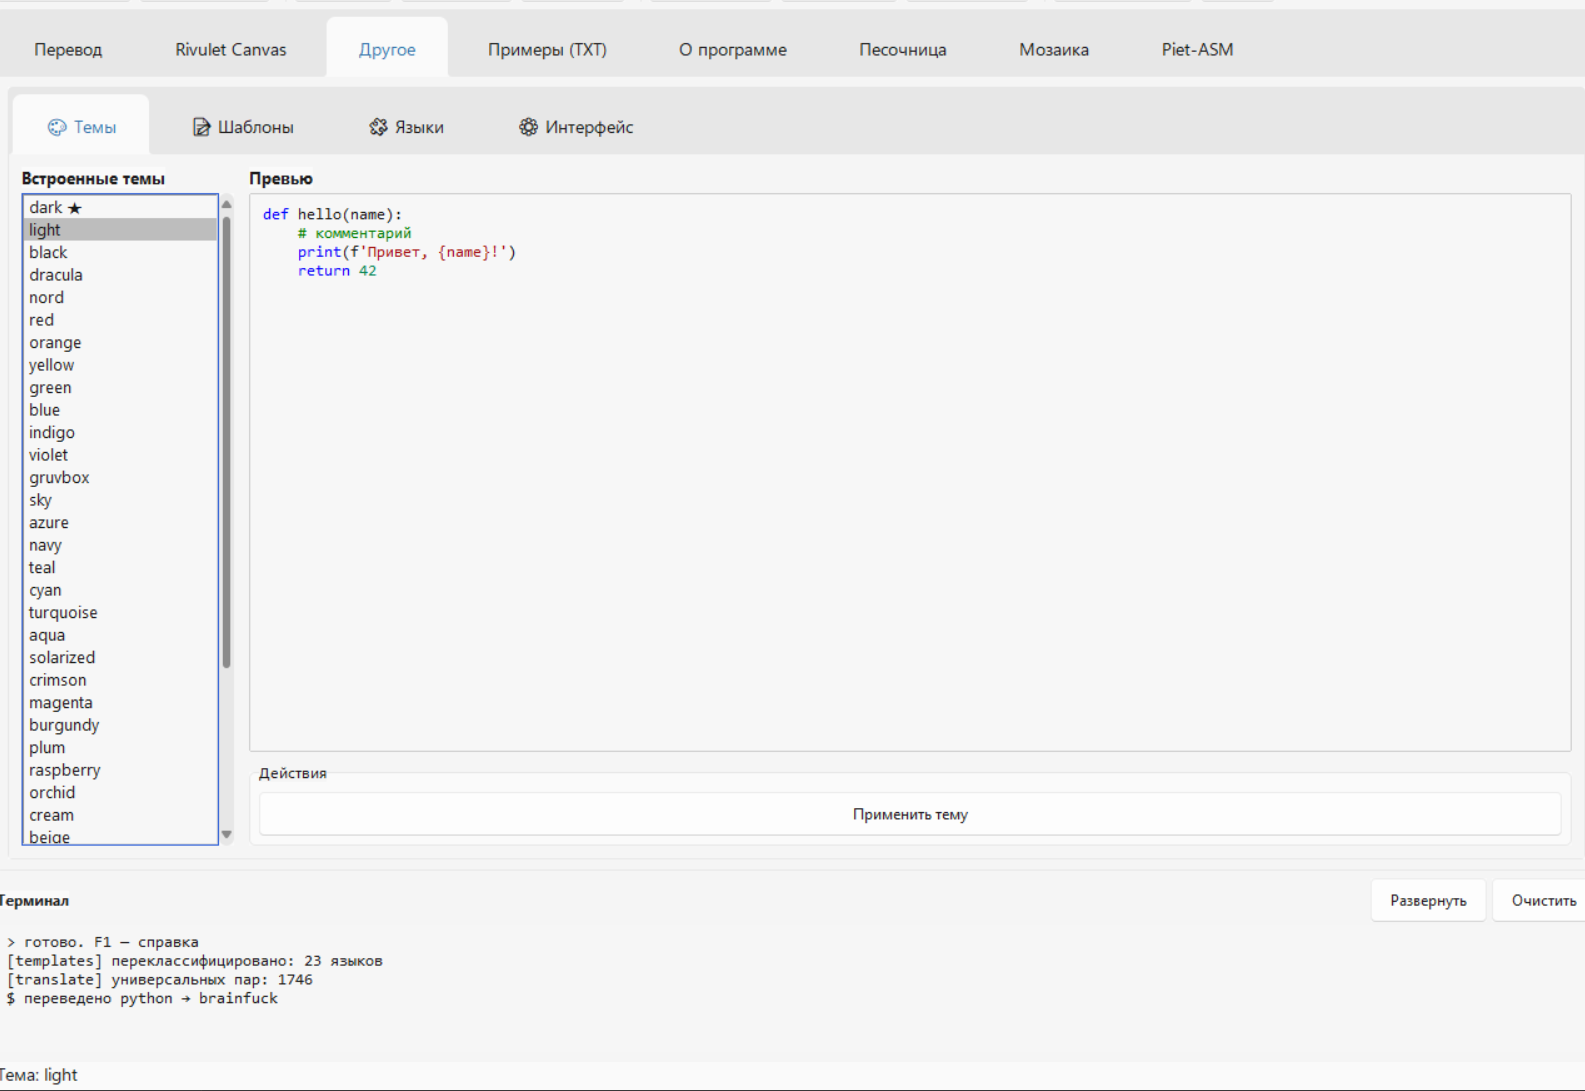Select the yellow theme

120,365
